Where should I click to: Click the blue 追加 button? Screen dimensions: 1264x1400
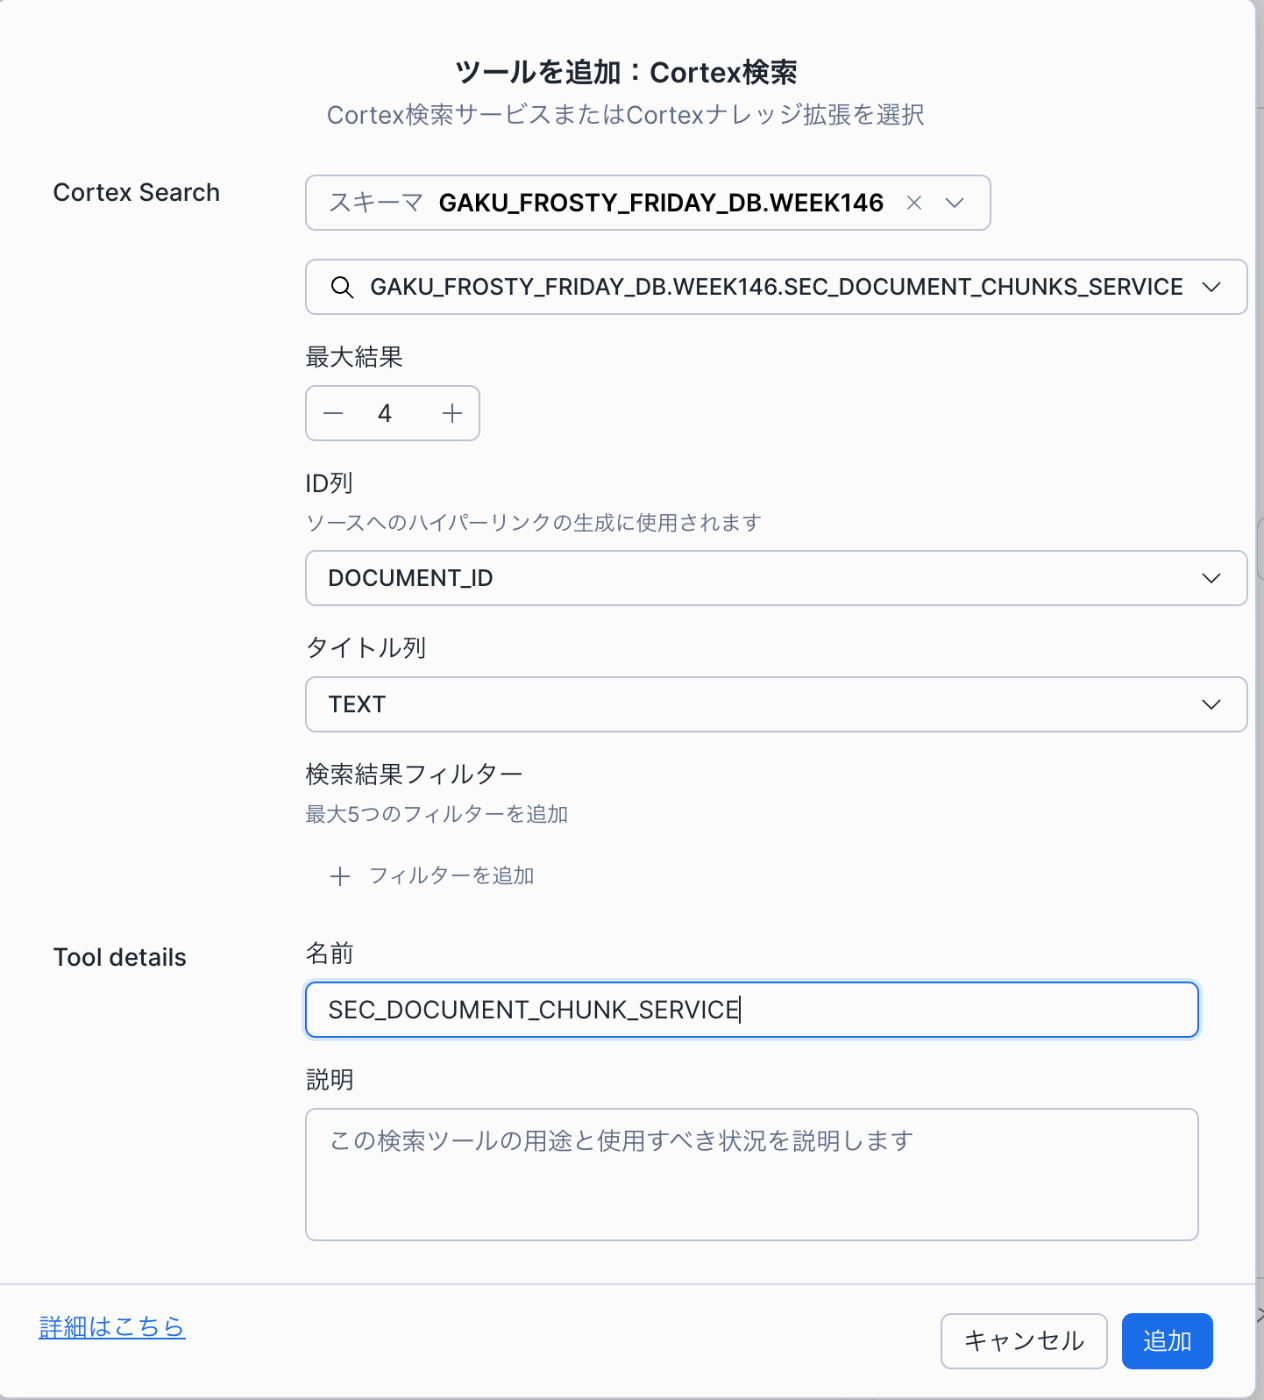point(1167,1341)
